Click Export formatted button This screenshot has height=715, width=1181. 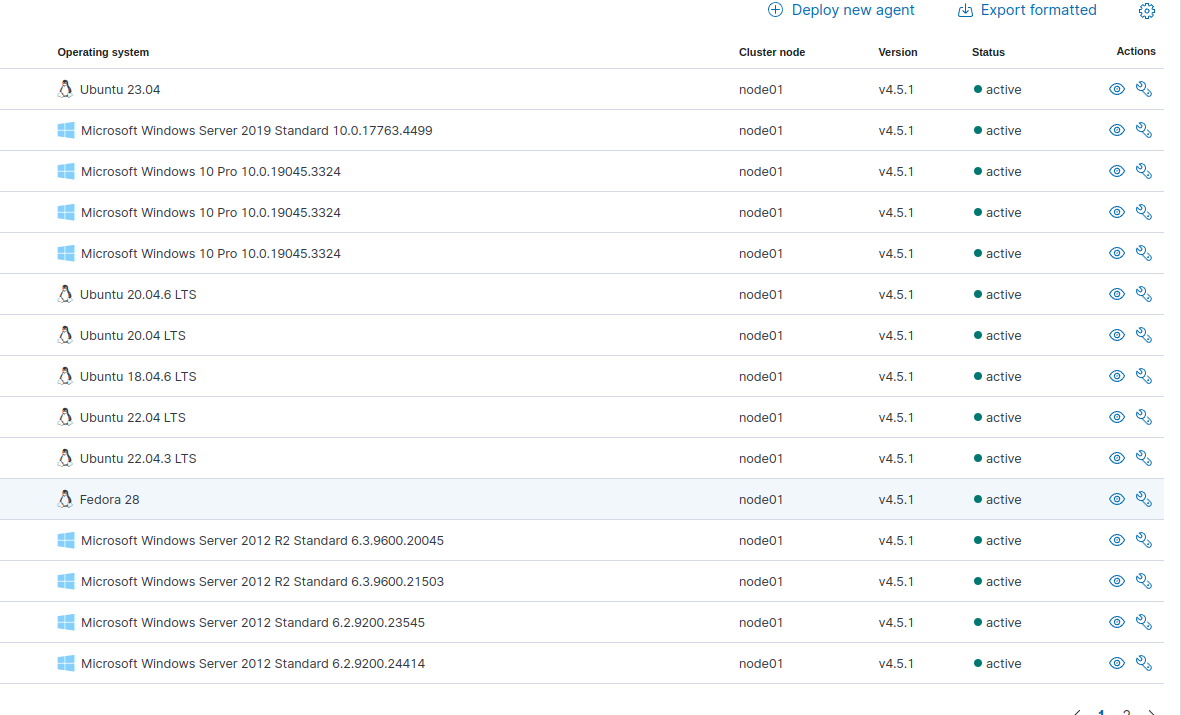[x=1027, y=10]
